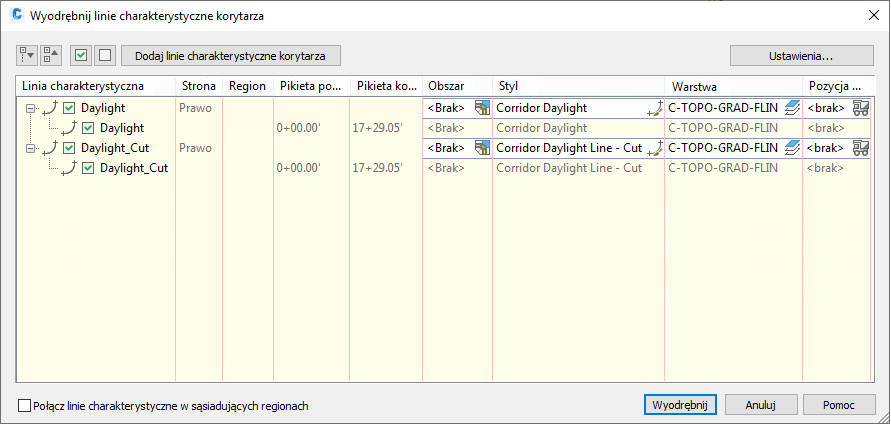This screenshot has height=425, width=891.
Task: Click the Wyodrębnij button
Action: 679,405
